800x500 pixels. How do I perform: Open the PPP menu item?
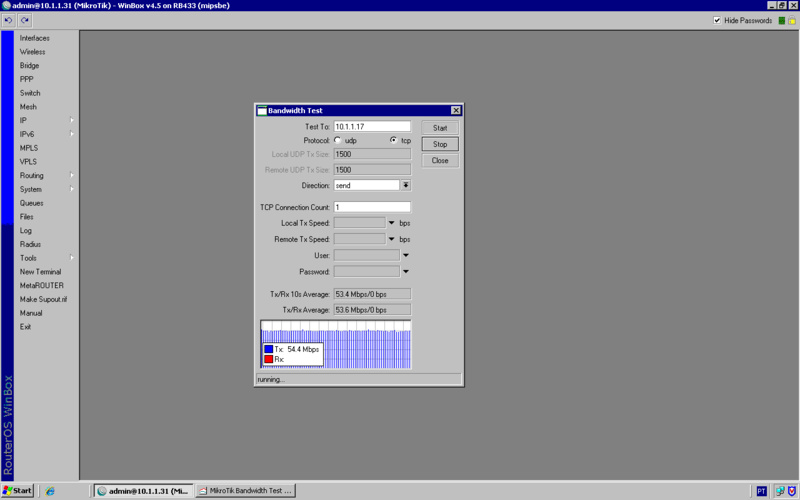(x=27, y=80)
